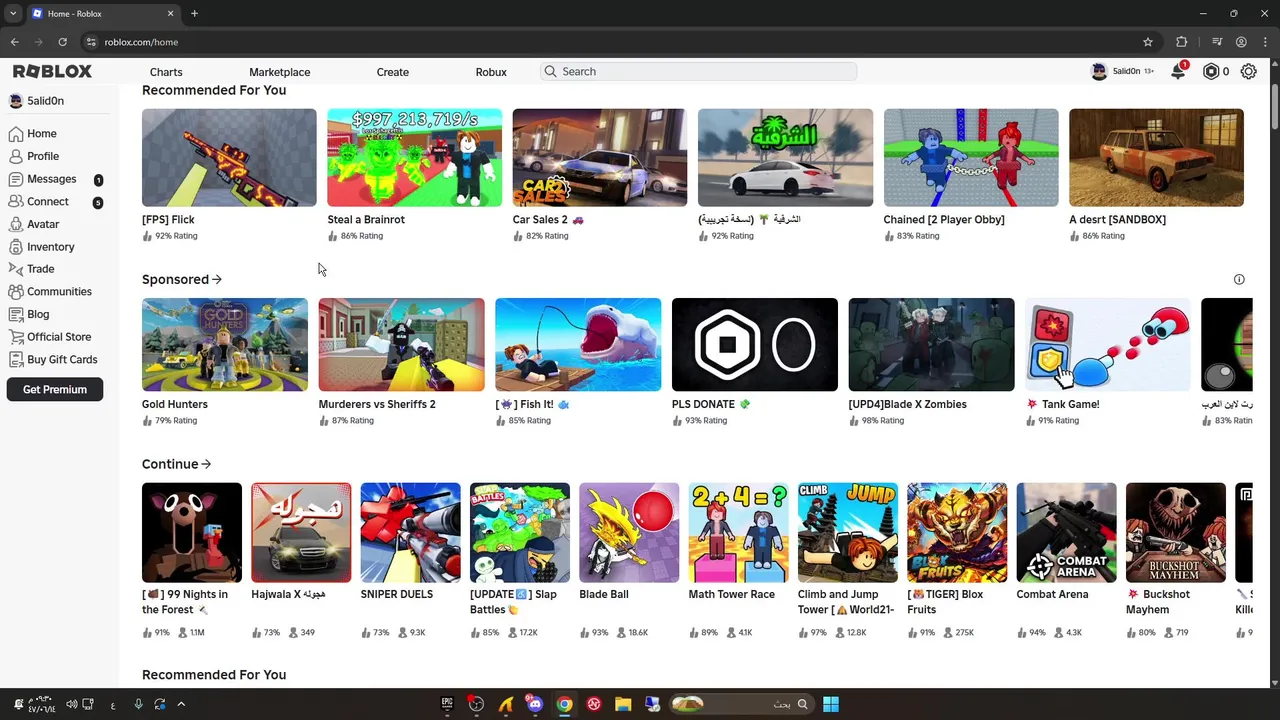The width and height of the screenshot is (1280, 720).
Task: Open the notifications bell icon
Action: pyautogui.click(x=1179, y=71)
